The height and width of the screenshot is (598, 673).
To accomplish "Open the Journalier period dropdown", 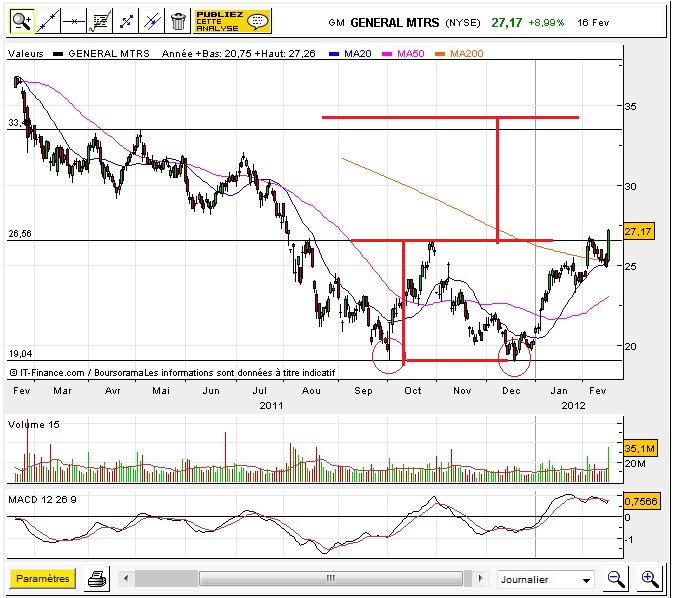I will tap(546, 580).
